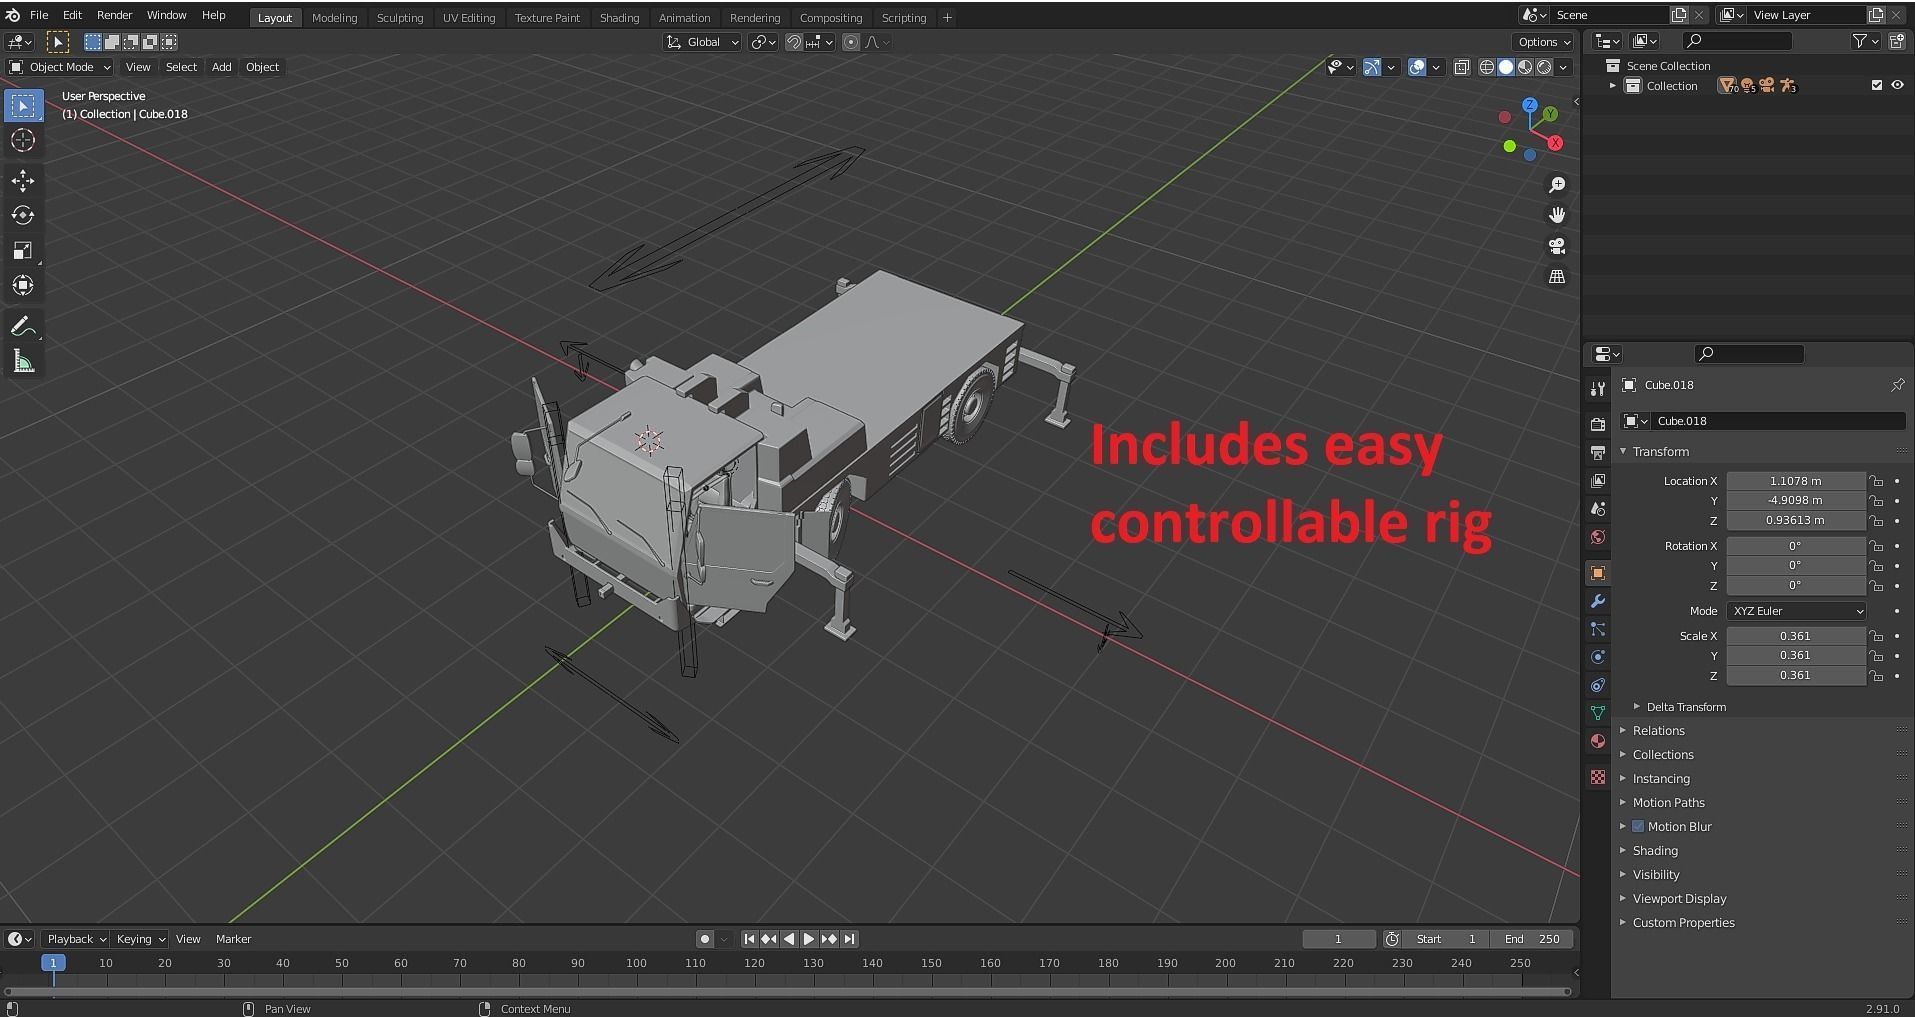Jump to the timeline start frame
The image size is (1915, 1017).
pyautogui.click(x=749, y=939)
